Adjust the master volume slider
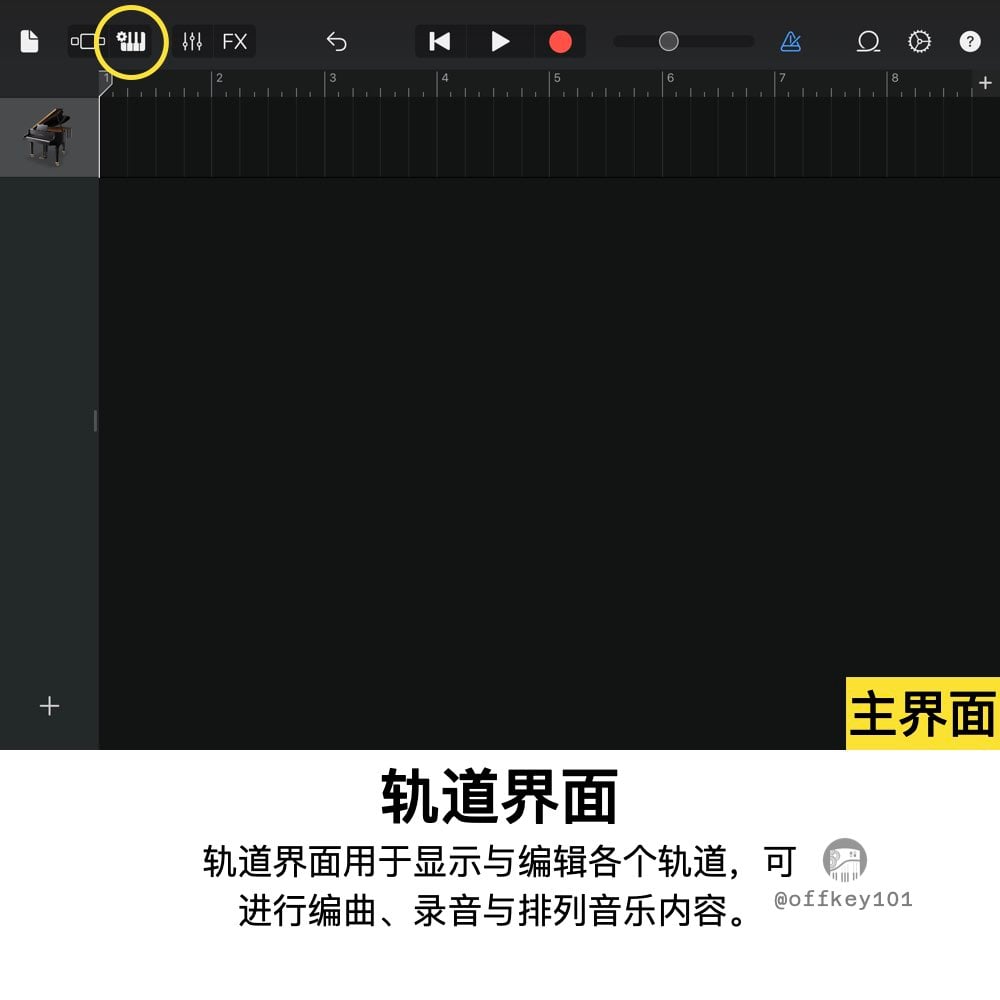1000x1000 pixels. 668,41
